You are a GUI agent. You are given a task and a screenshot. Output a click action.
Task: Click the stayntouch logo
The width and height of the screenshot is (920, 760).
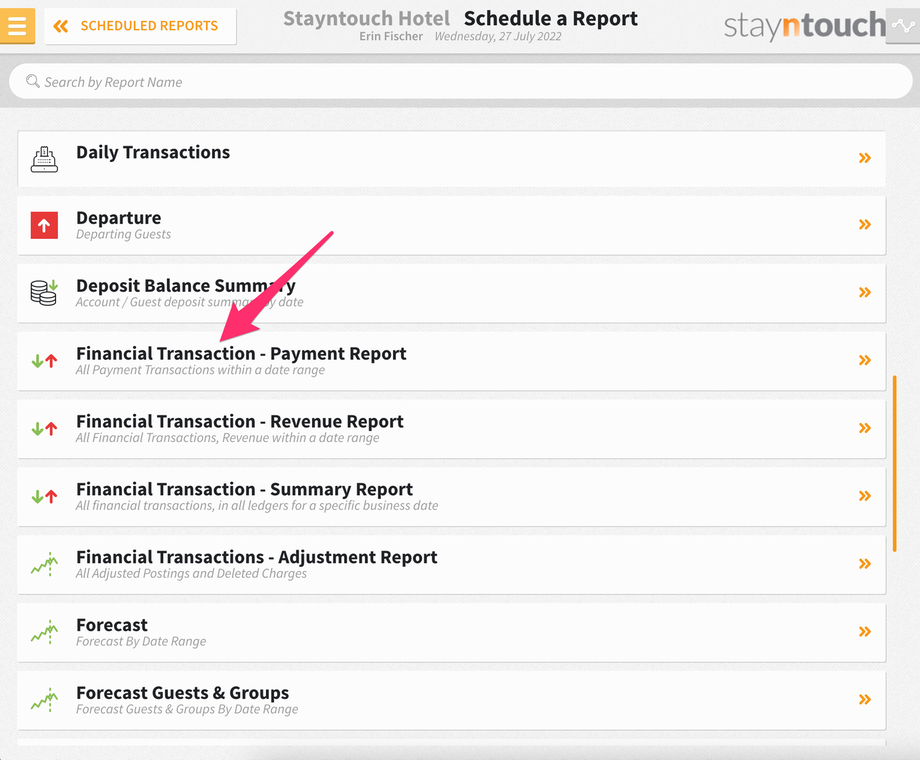coord(804,26)
